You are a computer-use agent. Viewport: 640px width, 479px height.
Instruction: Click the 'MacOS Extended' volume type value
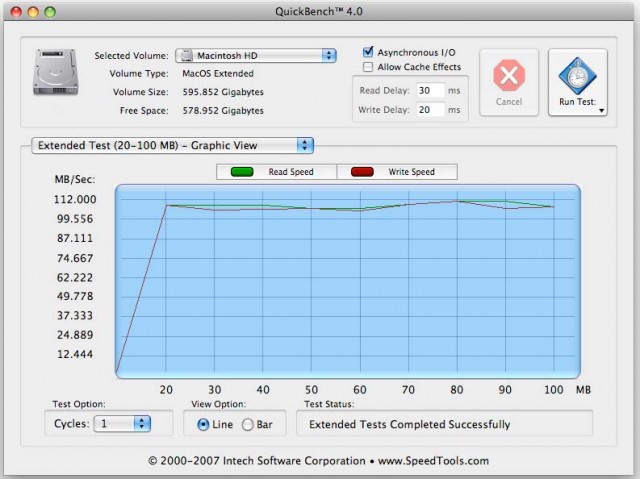[218, 73]
